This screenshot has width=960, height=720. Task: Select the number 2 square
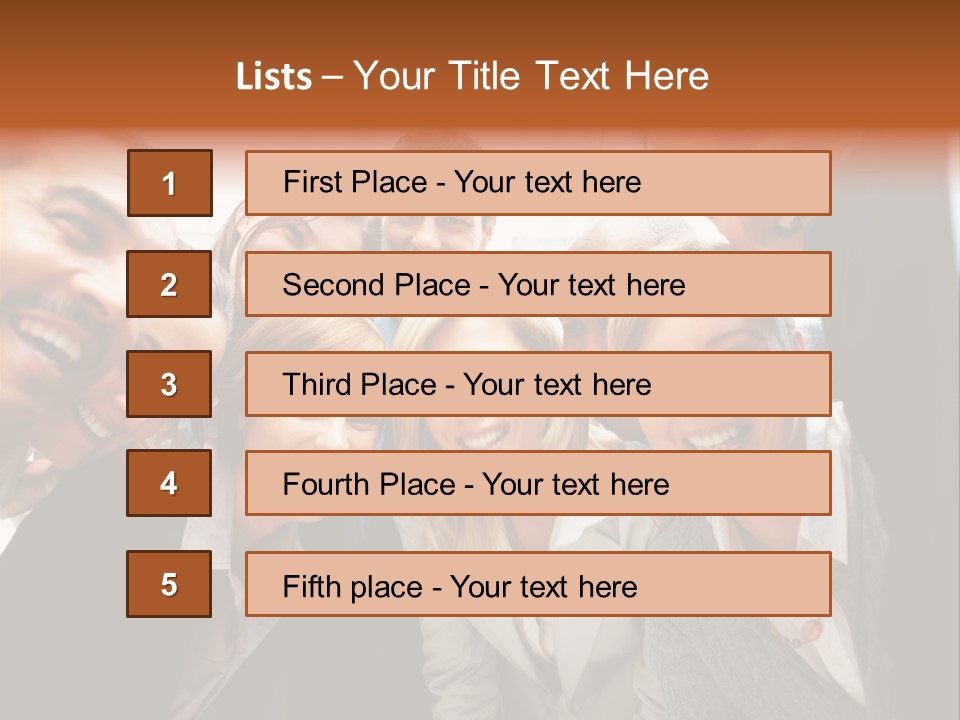pos(169,284)
